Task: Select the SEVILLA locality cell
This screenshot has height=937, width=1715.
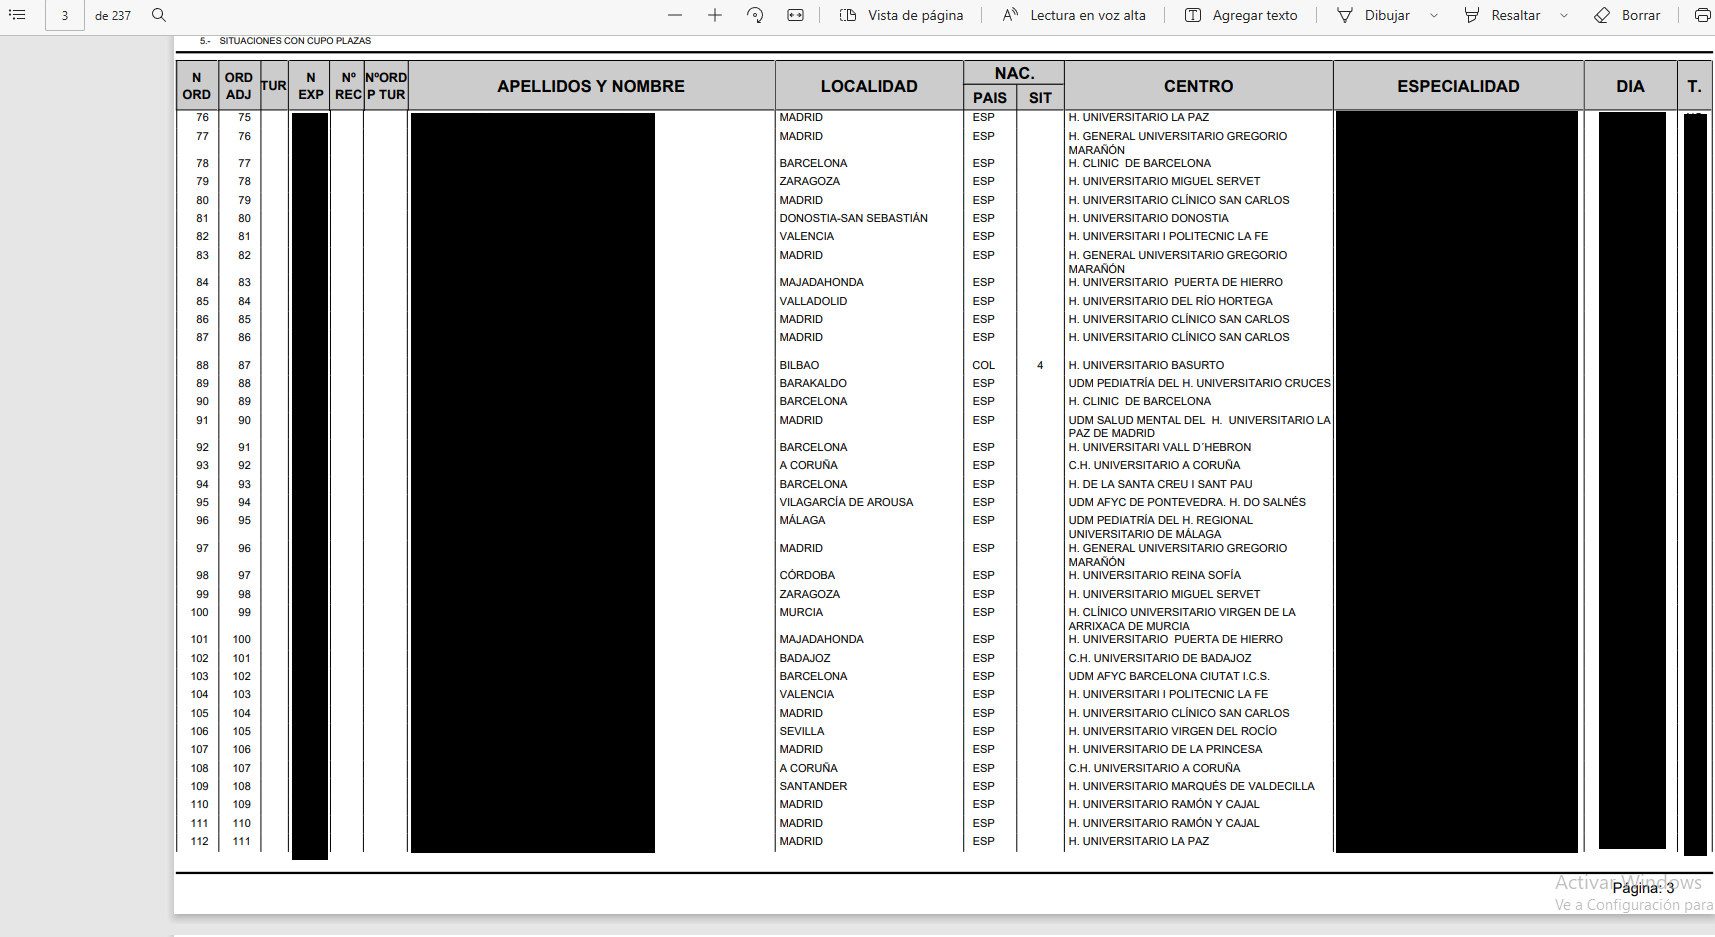Action: pos(802,731)
